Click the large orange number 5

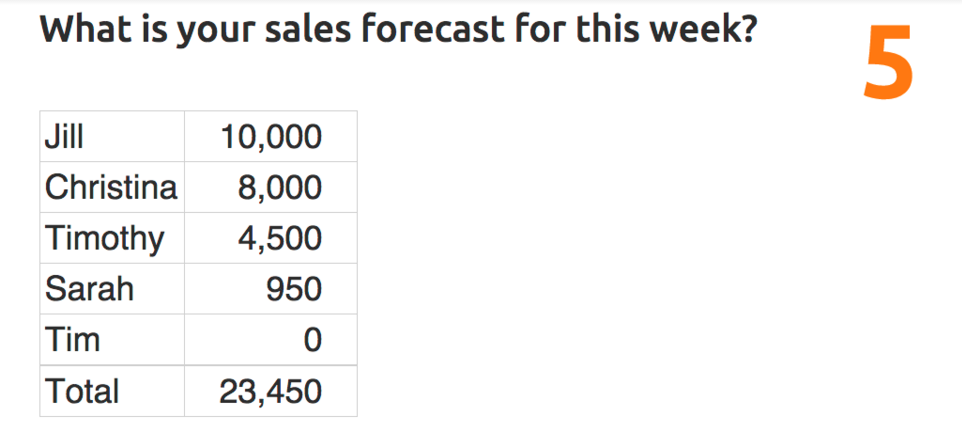coord(888,63)
